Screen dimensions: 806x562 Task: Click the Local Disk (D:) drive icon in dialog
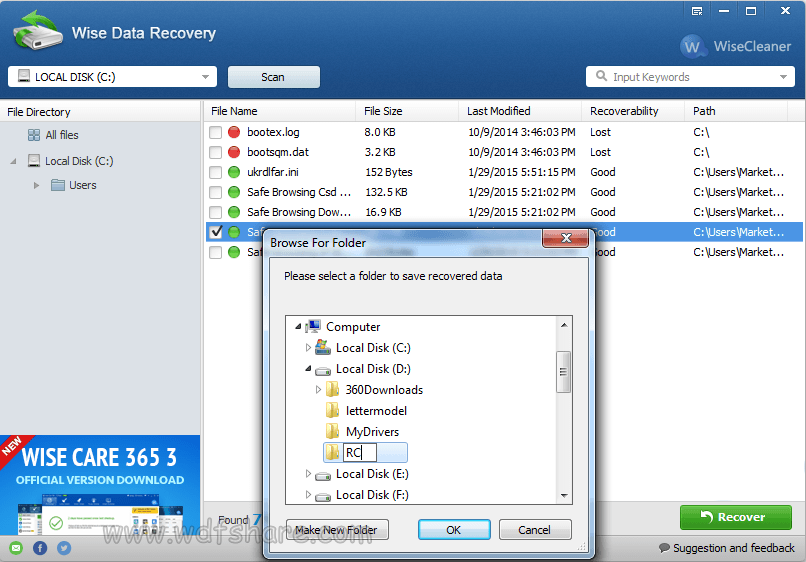tap(323, 370)
